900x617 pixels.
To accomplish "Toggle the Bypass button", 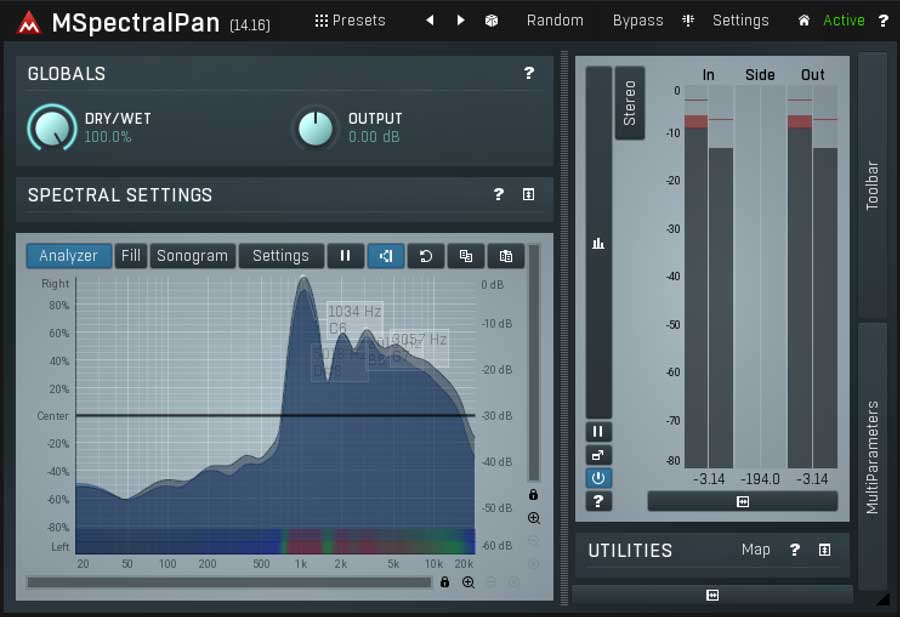I will 638,21.
